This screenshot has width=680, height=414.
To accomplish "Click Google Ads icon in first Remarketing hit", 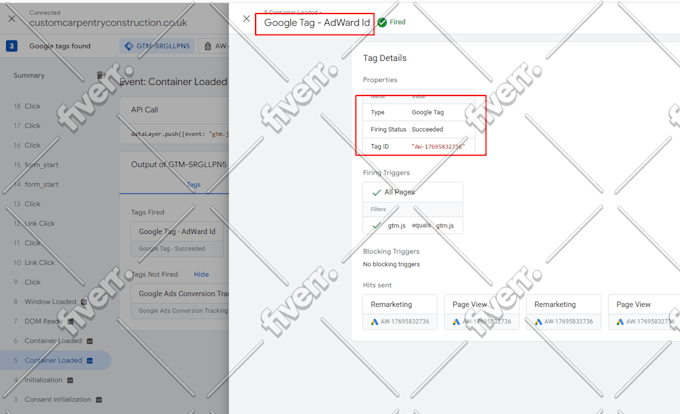I will (x=374, y=322).
